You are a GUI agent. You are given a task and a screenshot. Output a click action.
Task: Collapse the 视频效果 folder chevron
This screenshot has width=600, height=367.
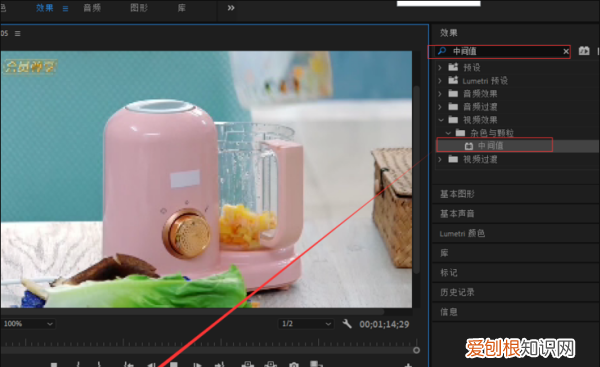(441, 120)
